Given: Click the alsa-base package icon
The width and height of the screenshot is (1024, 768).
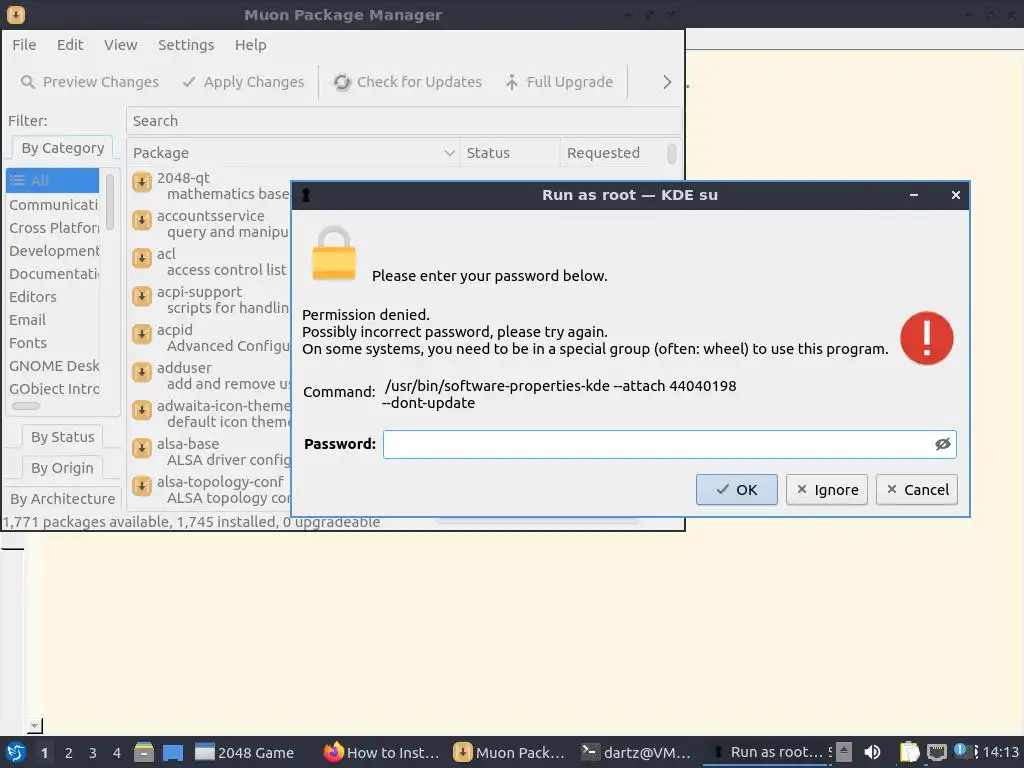Looking at the screenshot, I should 142,448.
